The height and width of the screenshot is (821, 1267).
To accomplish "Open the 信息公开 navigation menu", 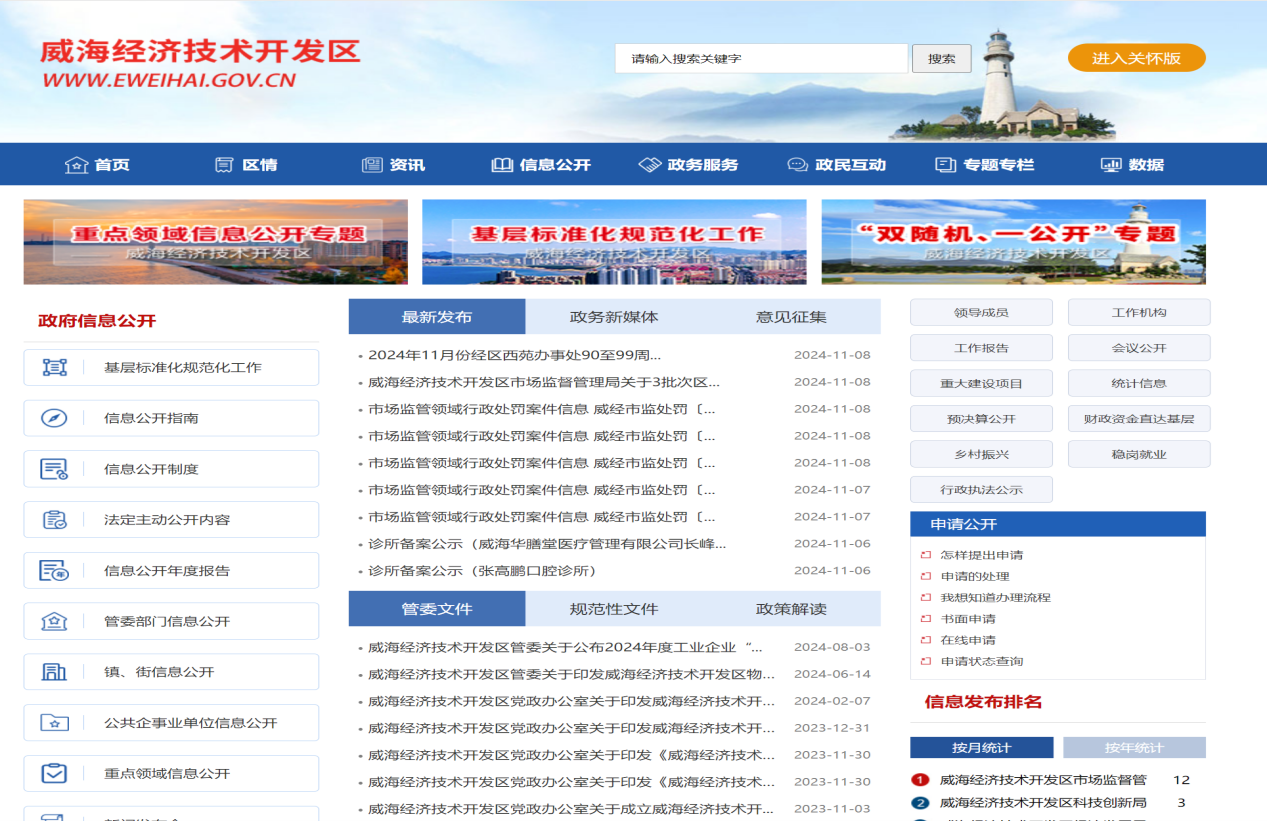I will click(541, 165).
